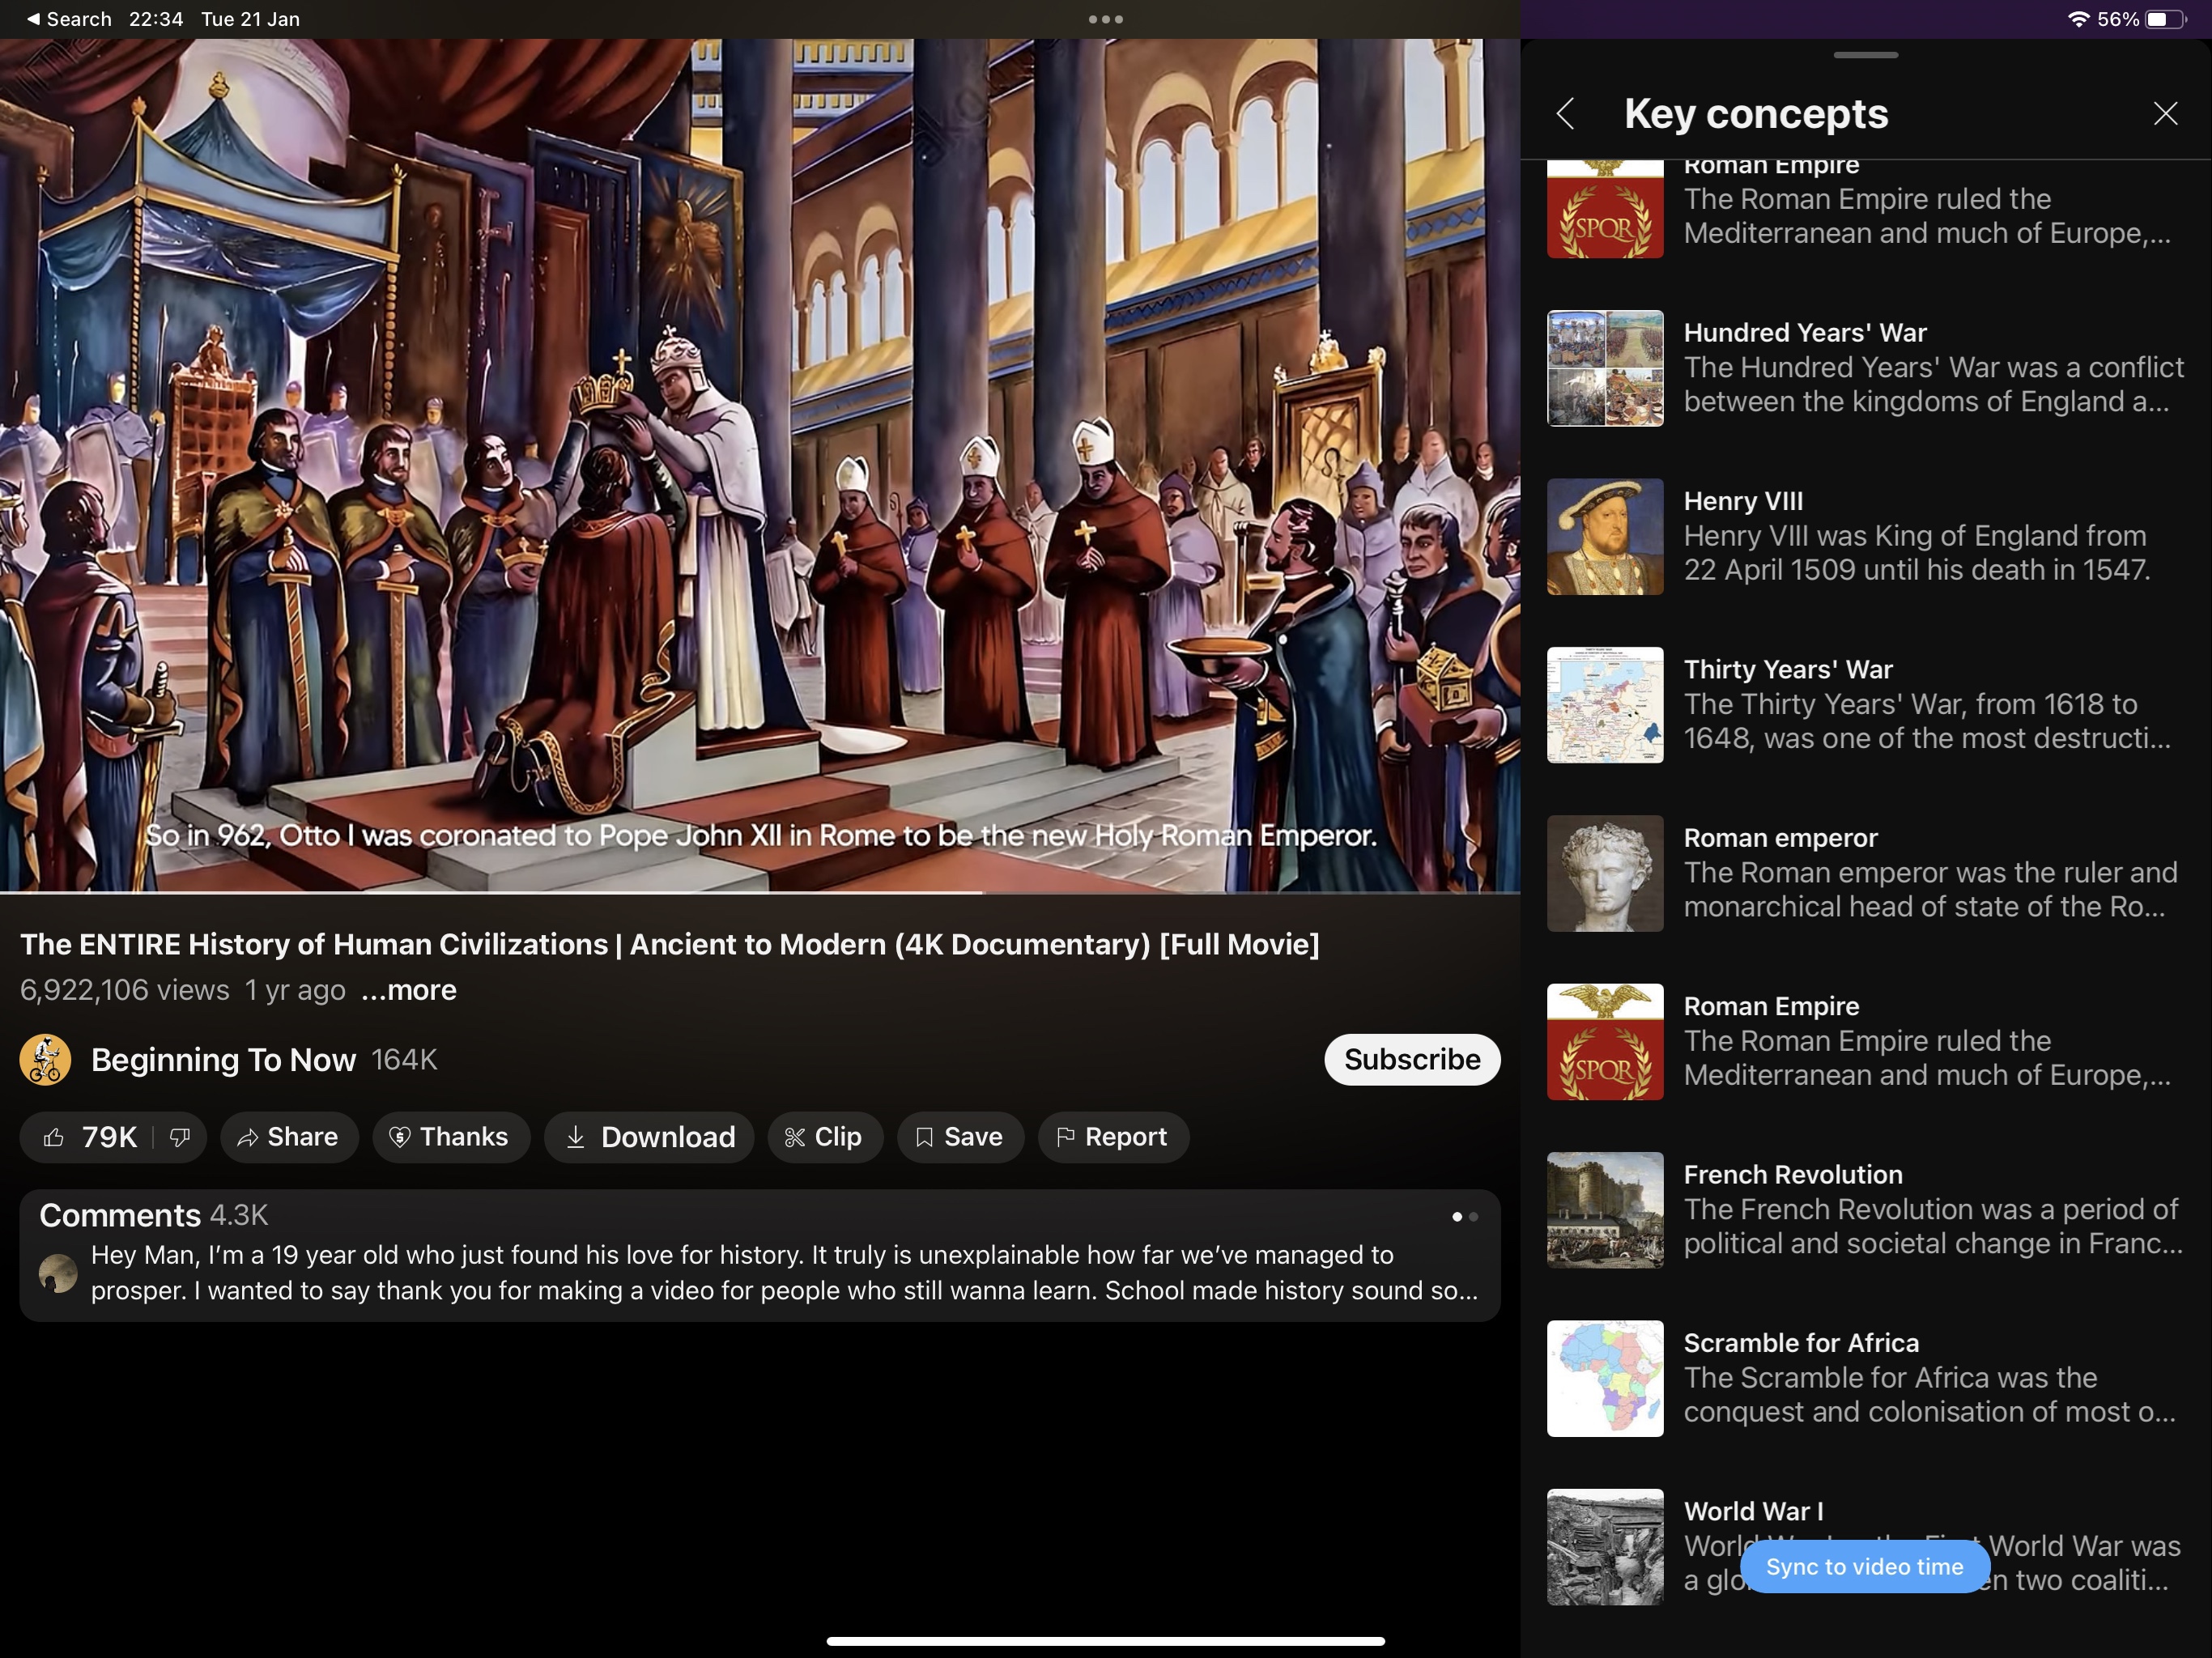Save the video to a playlist
The image size is (2212, 1658).
(959, 1137)
